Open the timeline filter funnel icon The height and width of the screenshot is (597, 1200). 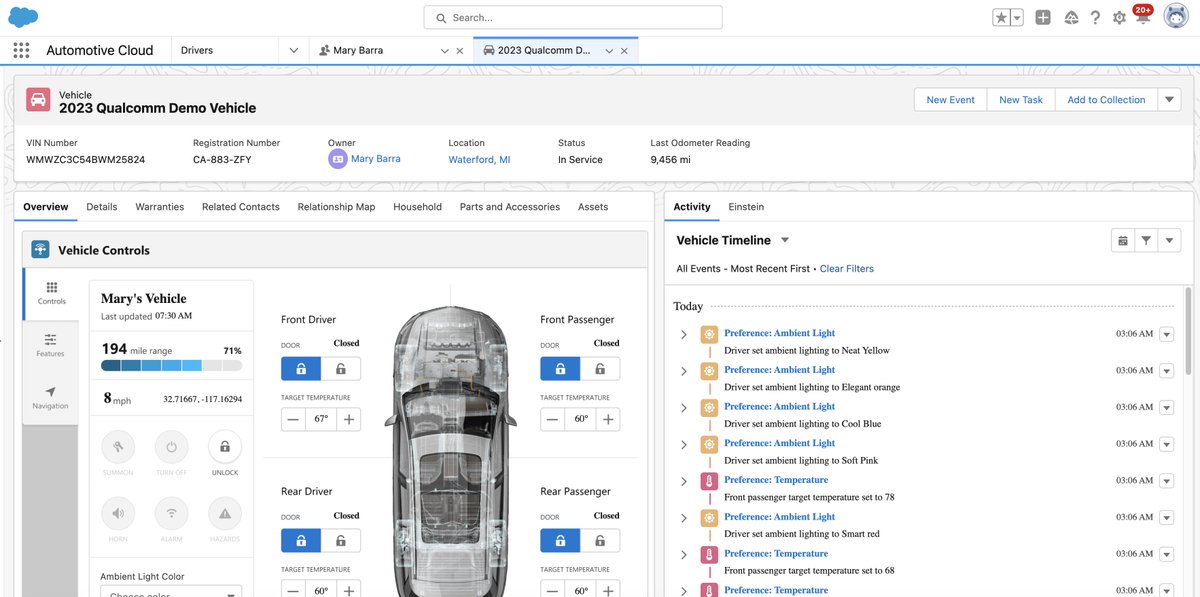pos(1146,240)
